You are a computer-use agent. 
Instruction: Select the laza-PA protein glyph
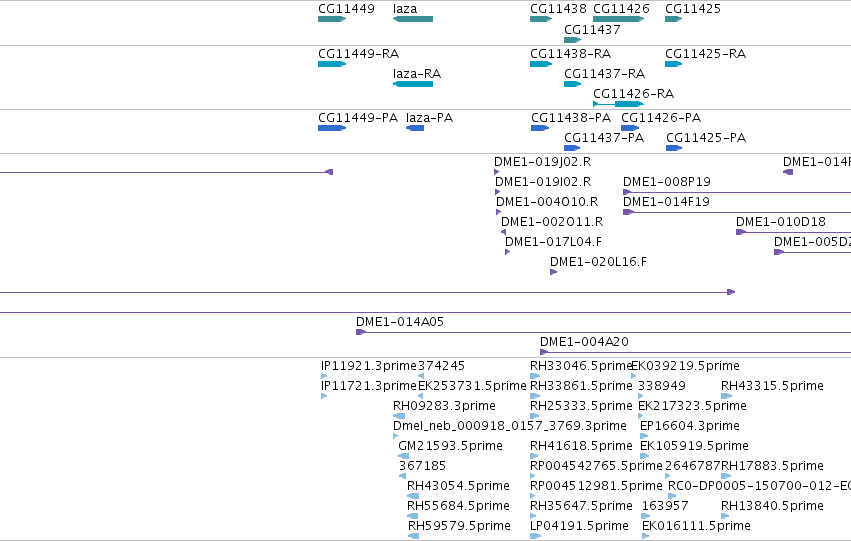pos(415,128)
